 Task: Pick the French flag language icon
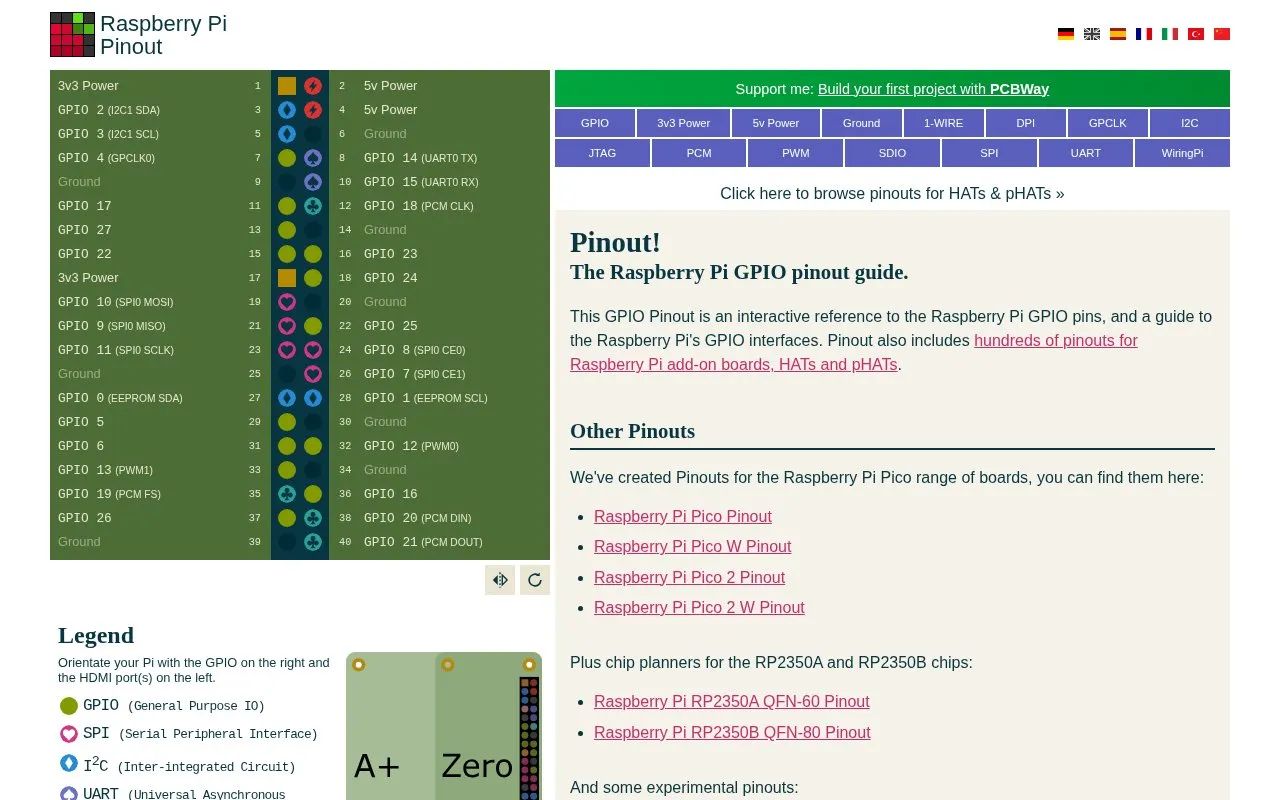[1144, 34]
